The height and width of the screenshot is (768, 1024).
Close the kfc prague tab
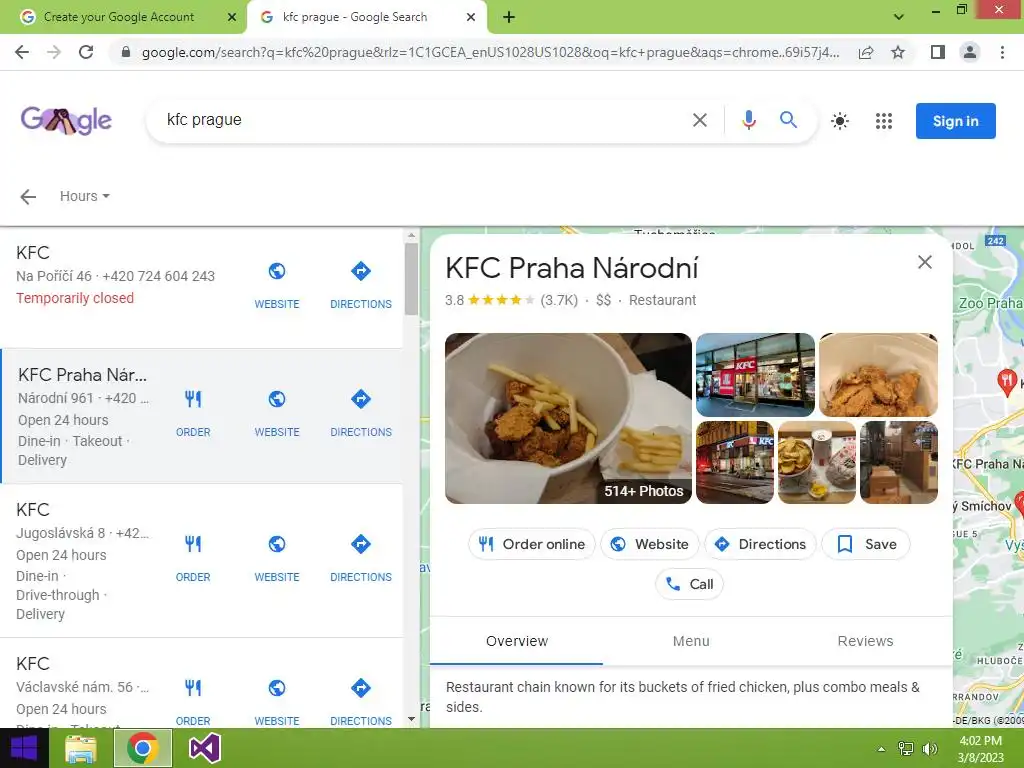(471, 17)
